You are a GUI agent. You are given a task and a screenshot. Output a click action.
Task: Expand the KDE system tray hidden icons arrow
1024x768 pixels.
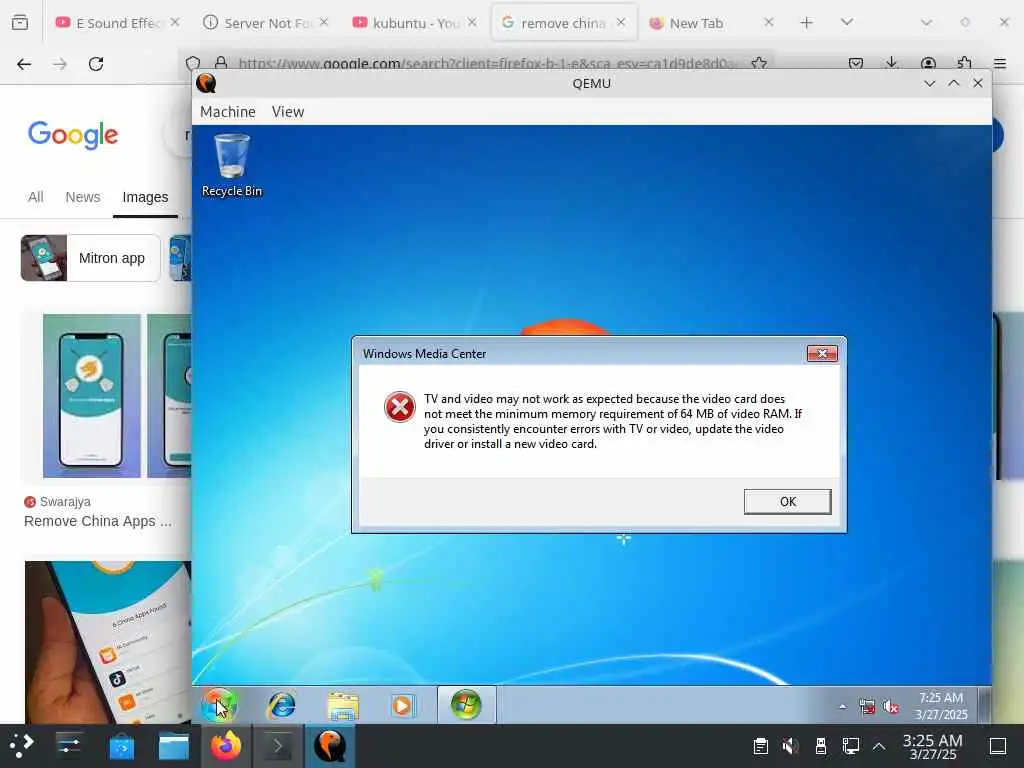(879, 746)
